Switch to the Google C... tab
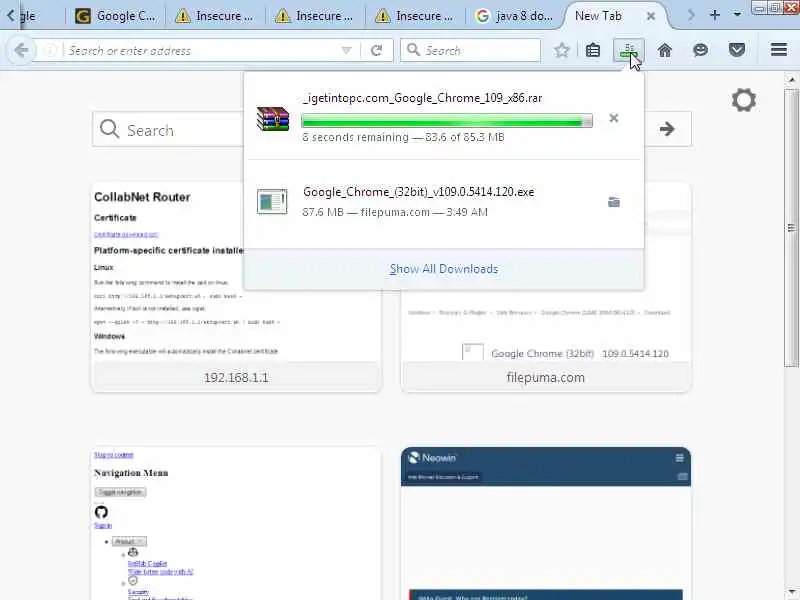800x600 pixels. tap(115, 16)
